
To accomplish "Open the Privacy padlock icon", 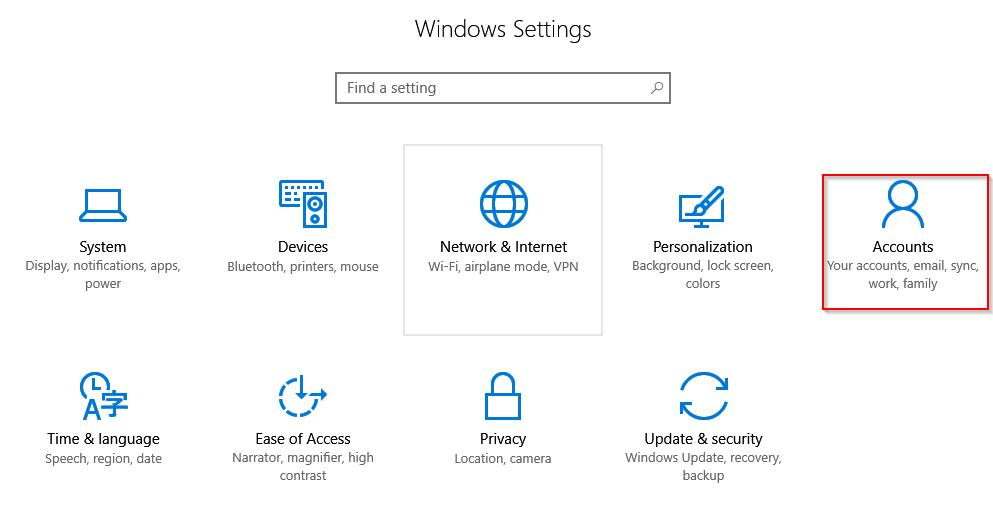I will (503, 396).
